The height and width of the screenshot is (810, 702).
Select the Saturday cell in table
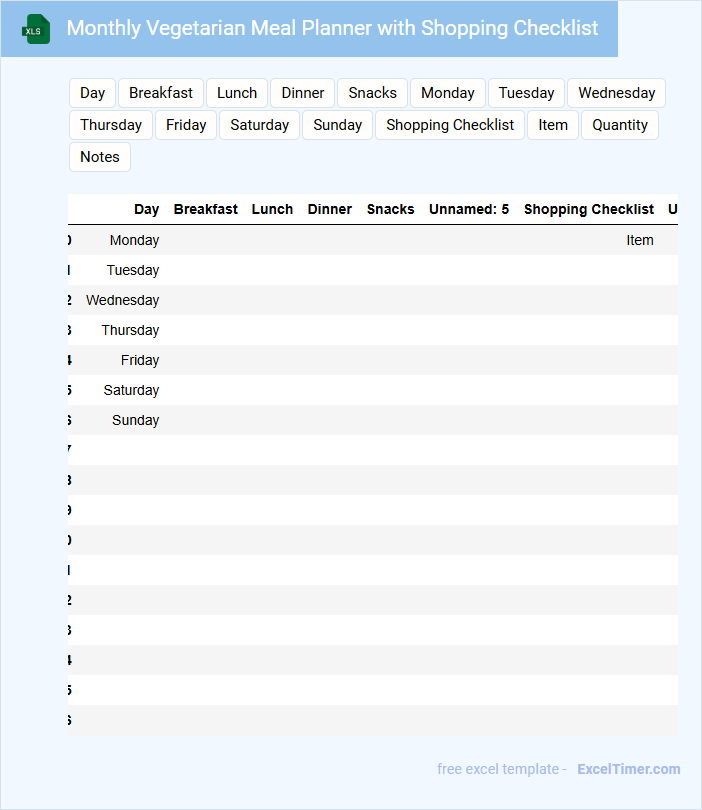(x=131, y=390)
